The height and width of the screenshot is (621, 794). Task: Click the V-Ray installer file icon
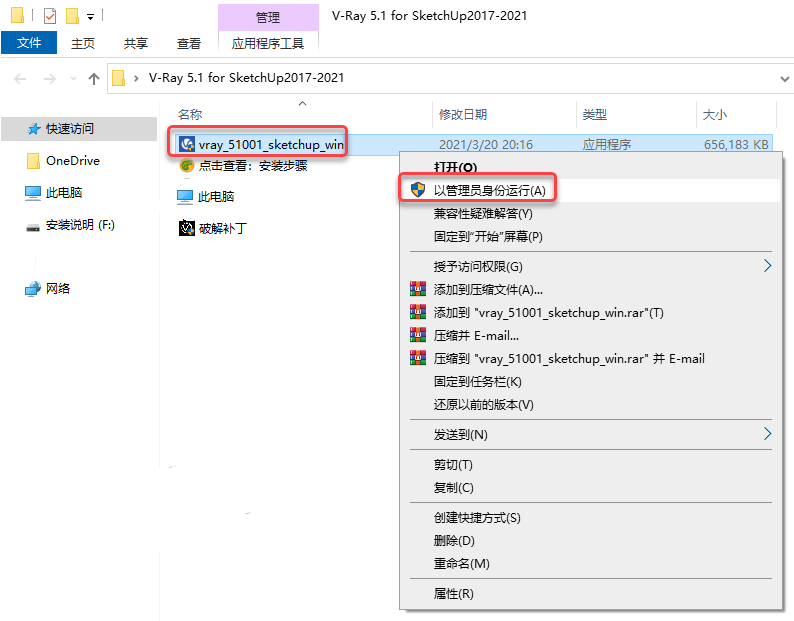pyautogui.click(x=187, y=144)
